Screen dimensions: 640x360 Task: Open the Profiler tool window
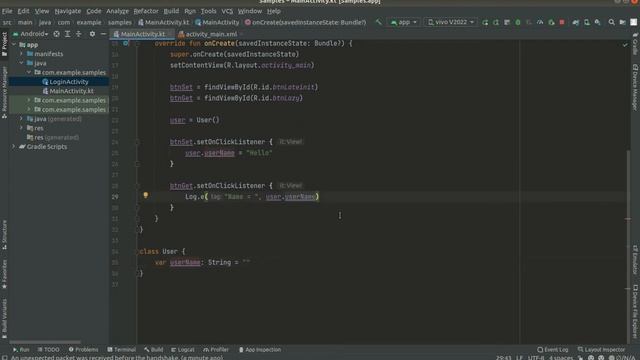216,350
